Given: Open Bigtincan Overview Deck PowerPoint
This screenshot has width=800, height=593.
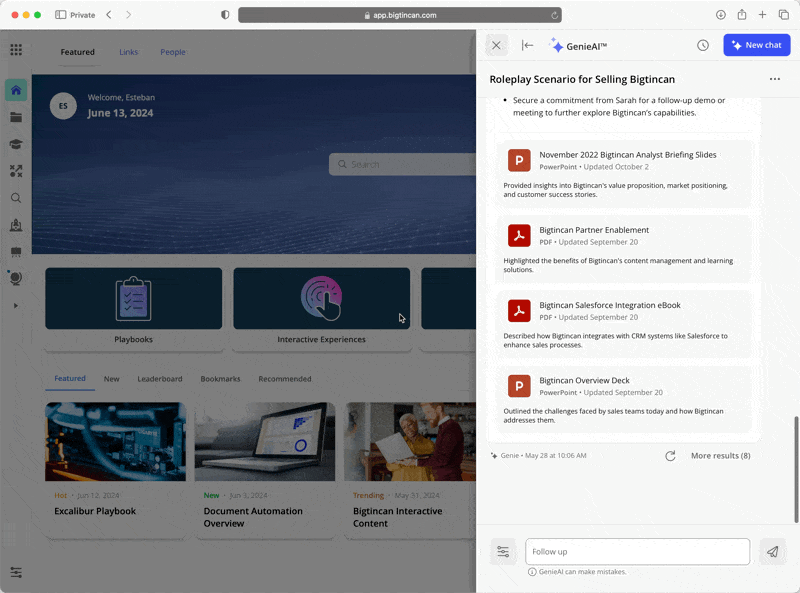Looking at the screenshot, I should tap(623, 400).
